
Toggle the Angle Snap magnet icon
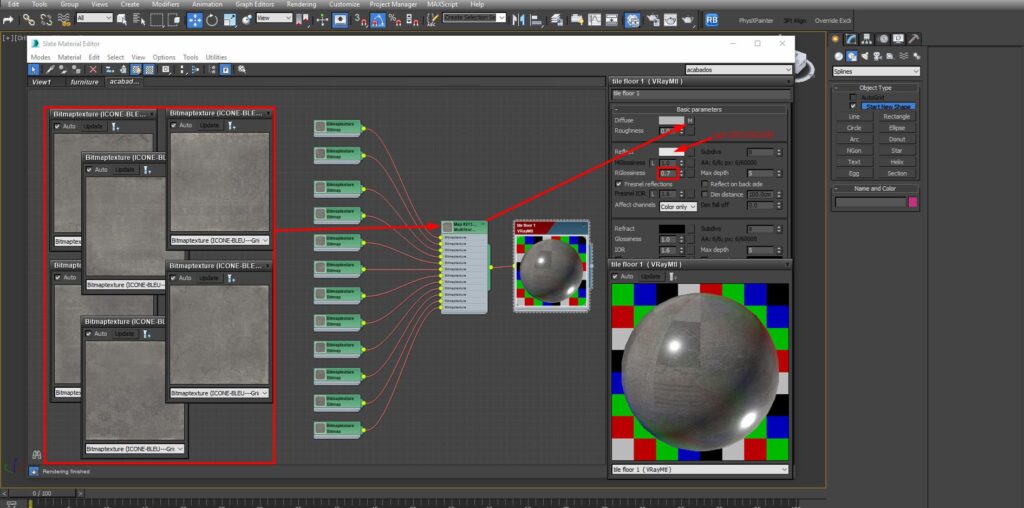pyautogui.click(x=378, y=20)
